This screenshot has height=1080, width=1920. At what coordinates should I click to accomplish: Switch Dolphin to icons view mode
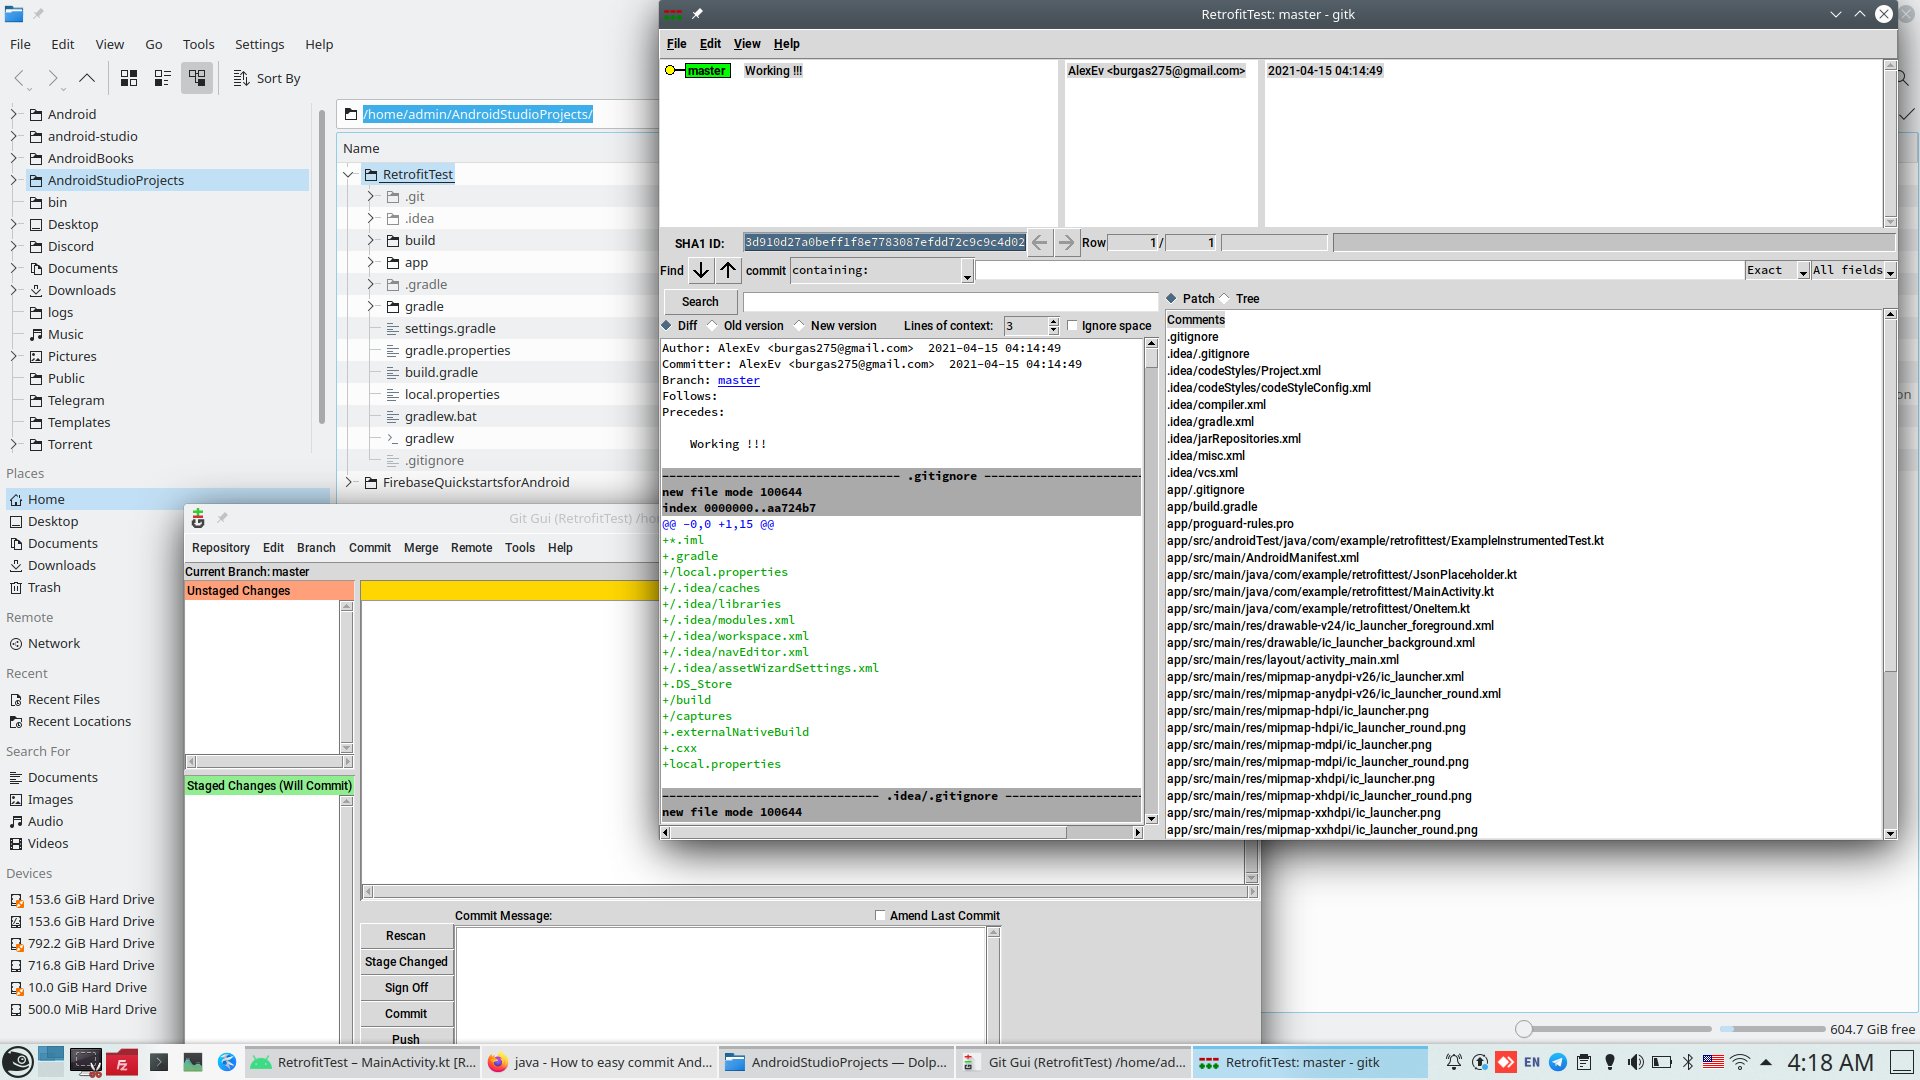click(x=129, y=78)
